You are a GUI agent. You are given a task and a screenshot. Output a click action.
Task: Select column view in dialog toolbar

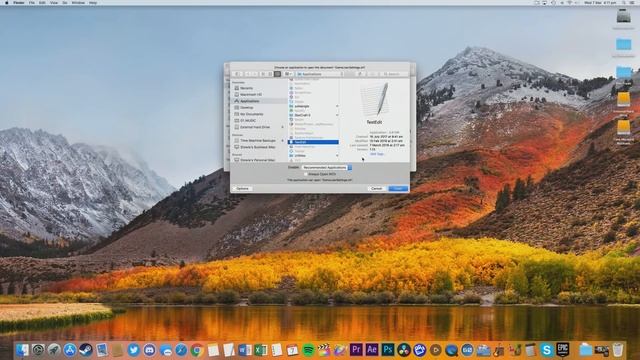pyautogui.click(x=277, y=74)
